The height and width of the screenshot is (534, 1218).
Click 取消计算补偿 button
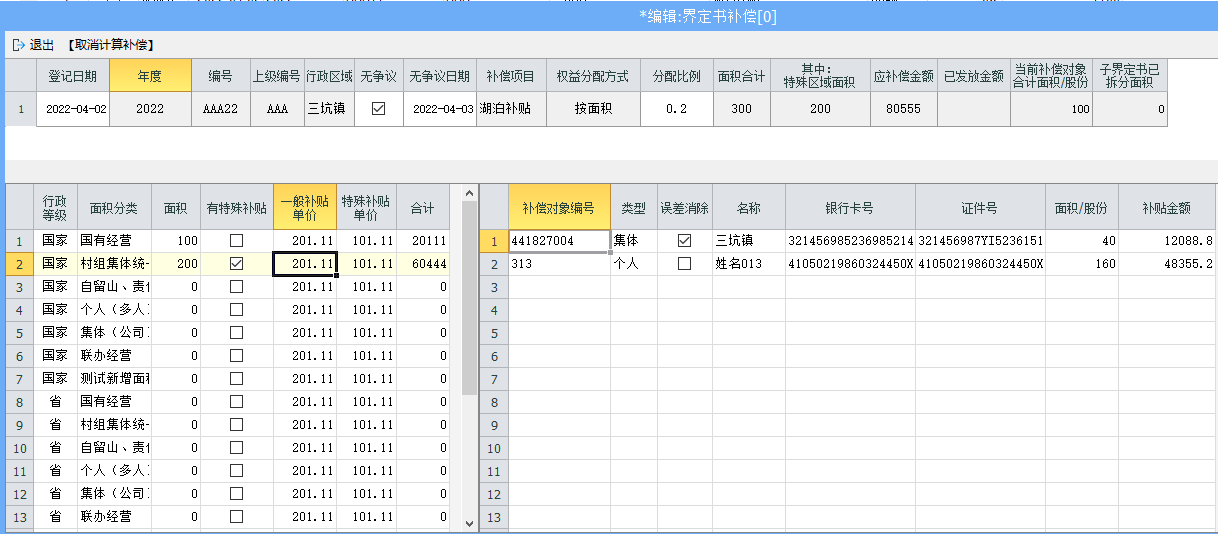pos(111,45)
